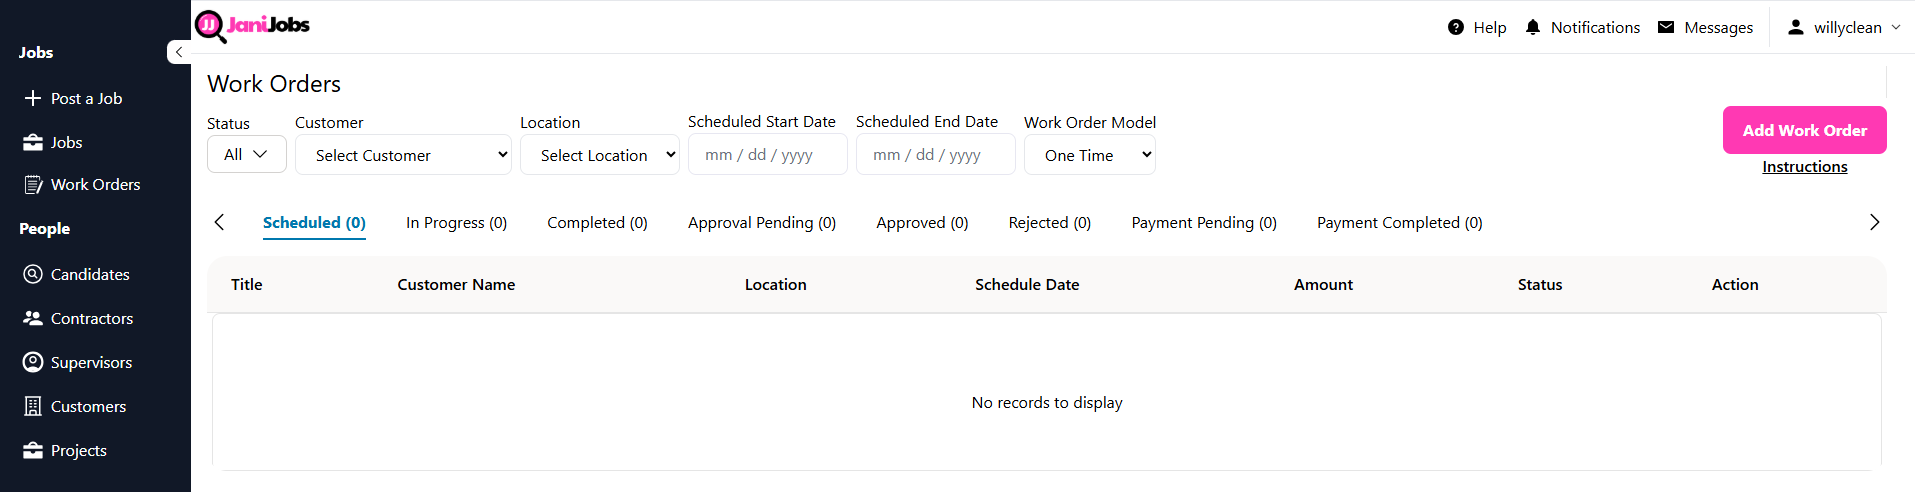Click the Supervisors sidebar icon
This screenshot has height=492, width=1915.
point(33,362)
